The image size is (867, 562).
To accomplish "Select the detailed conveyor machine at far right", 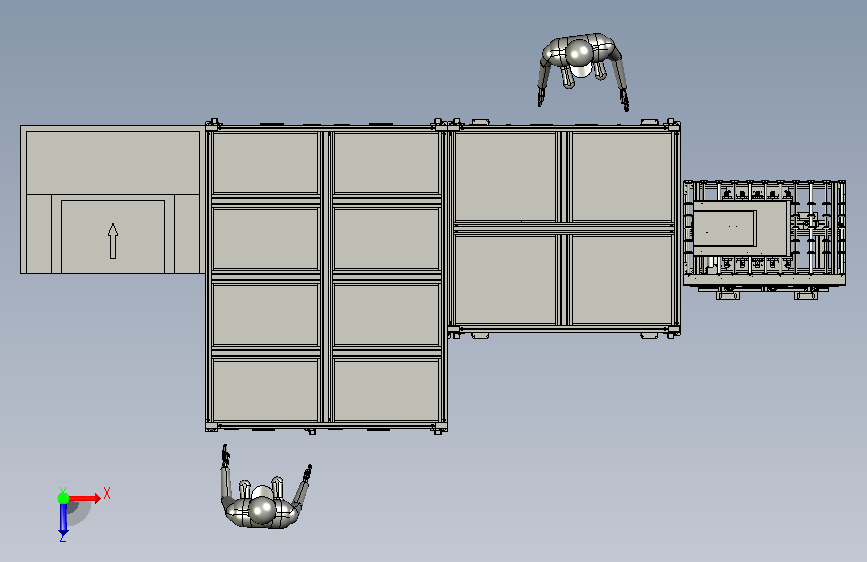I will coord(764,240).
